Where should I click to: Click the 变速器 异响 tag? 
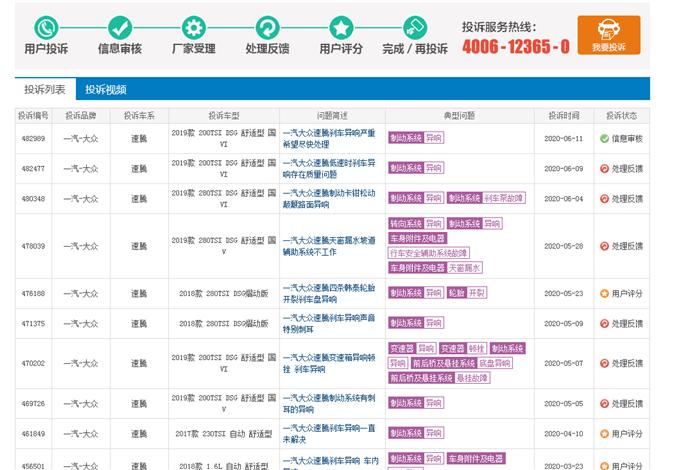click(412, 348)
